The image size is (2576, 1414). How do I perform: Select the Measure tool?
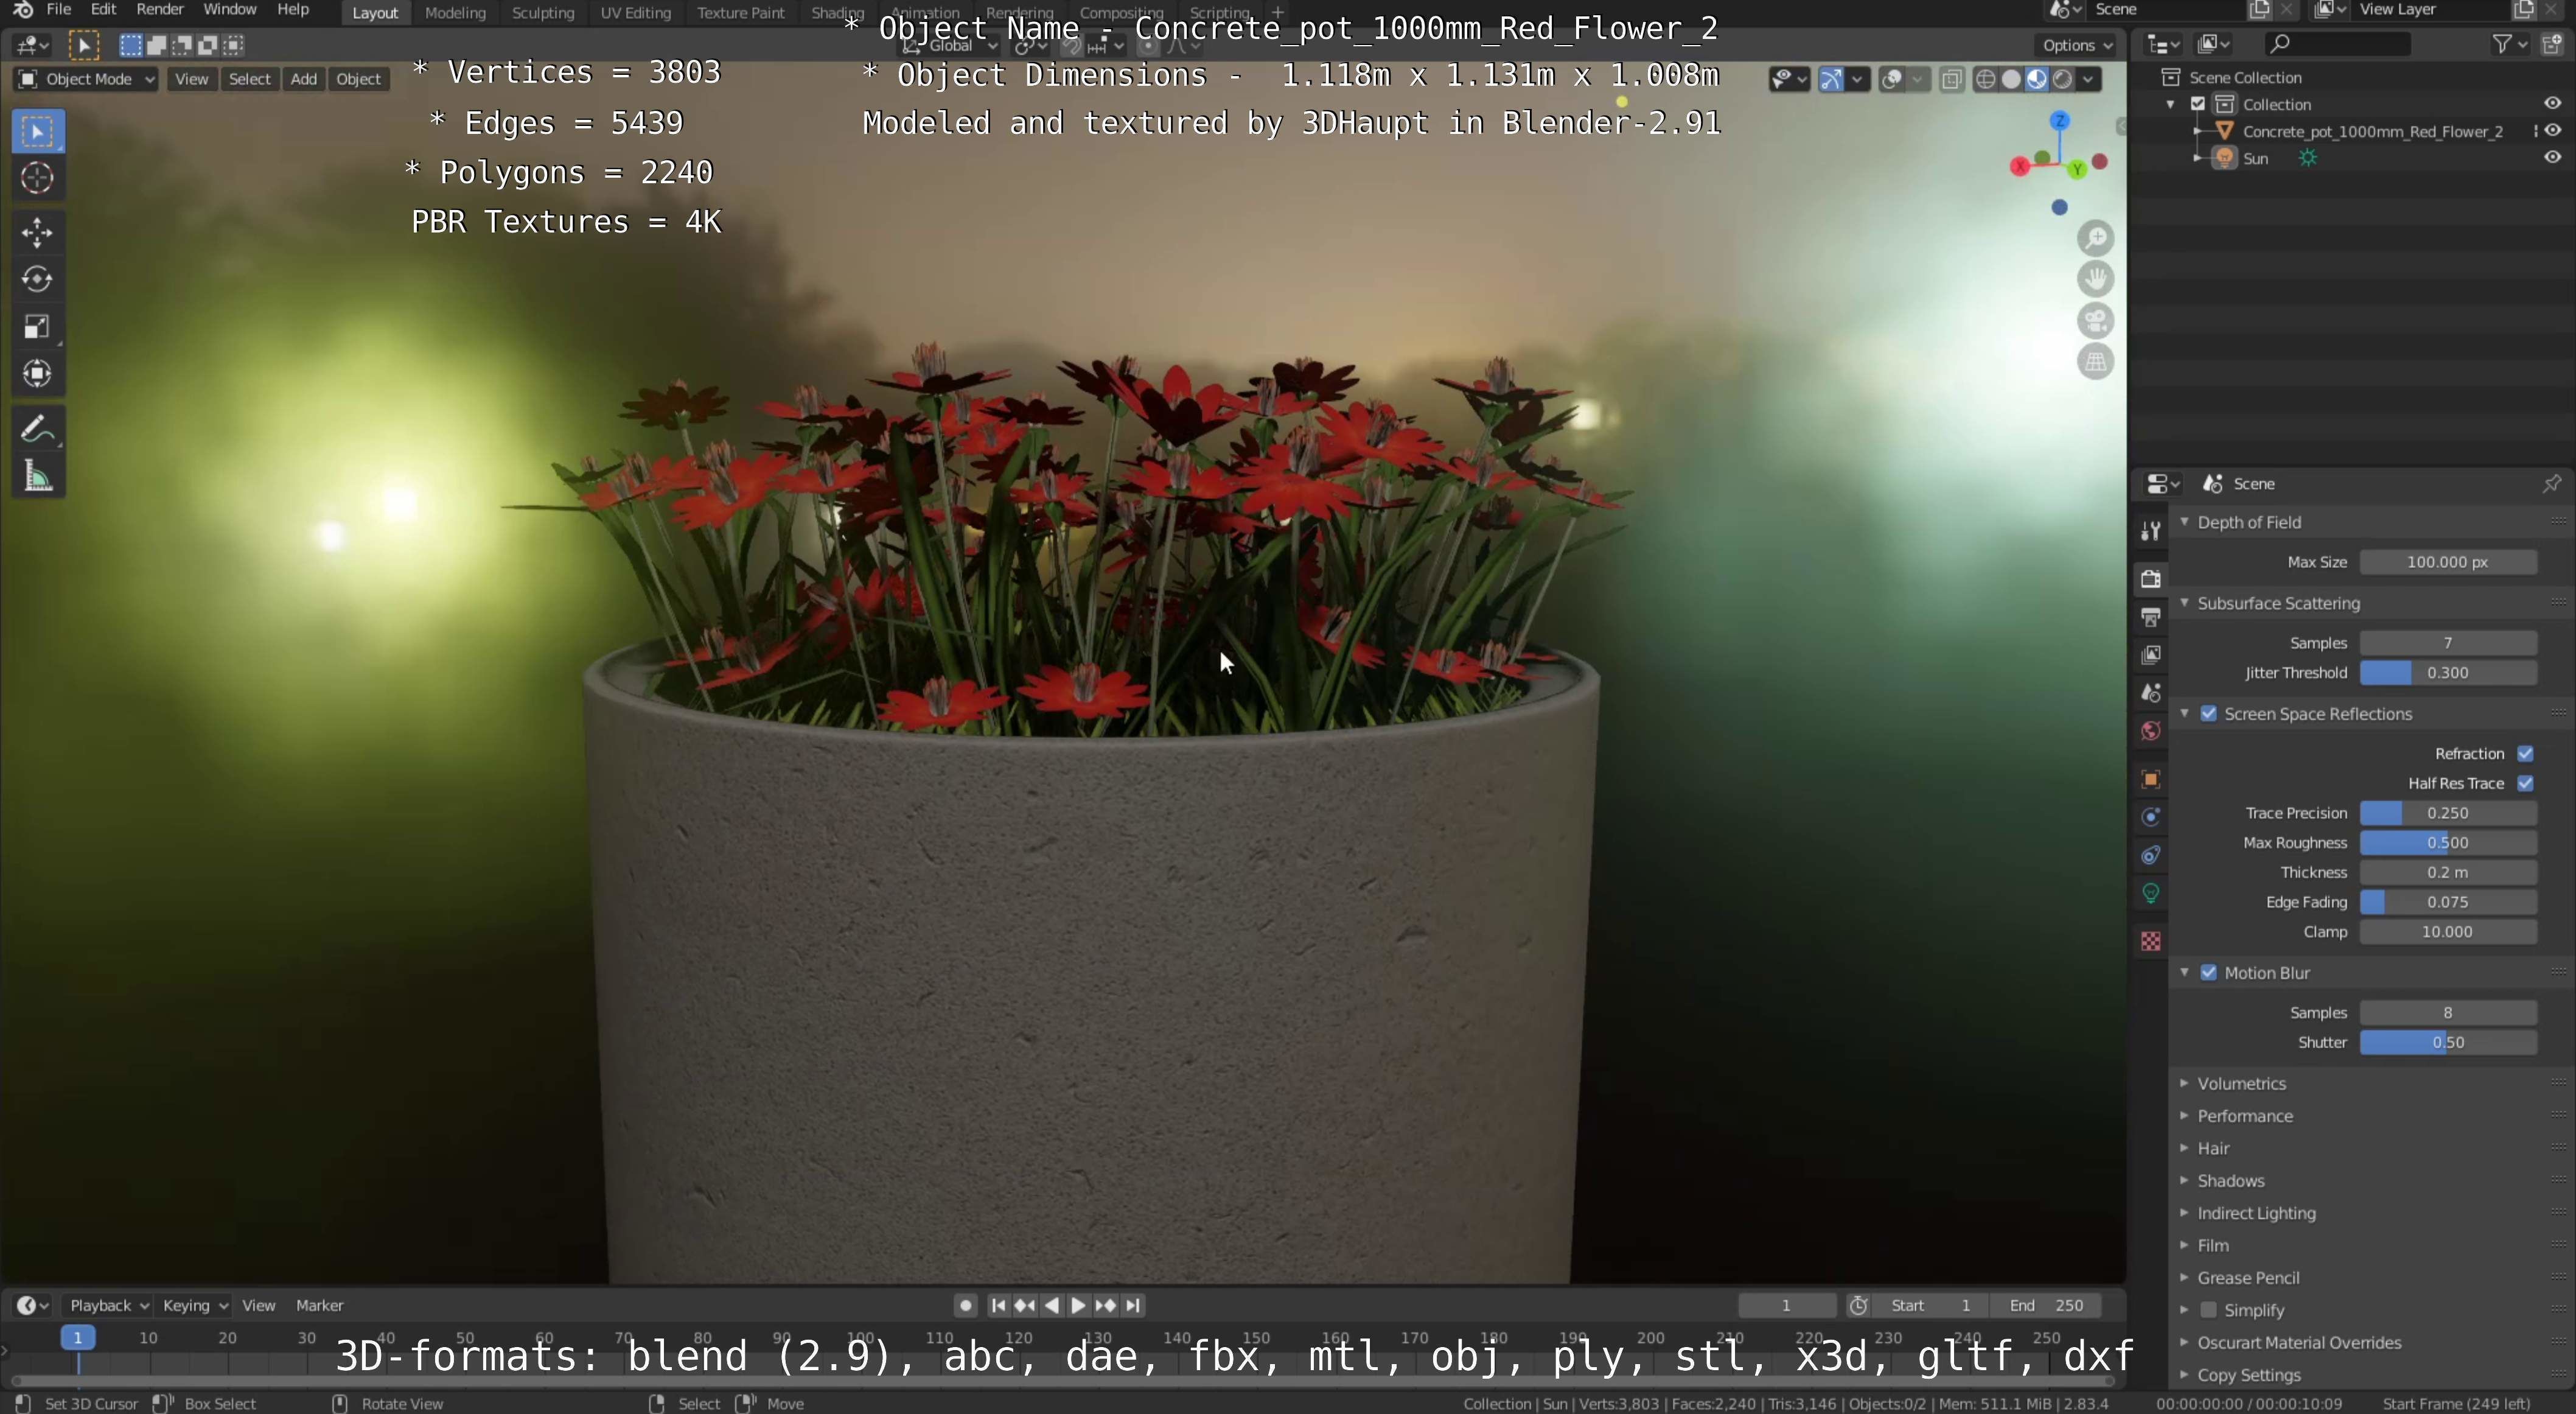pos(38,477)
